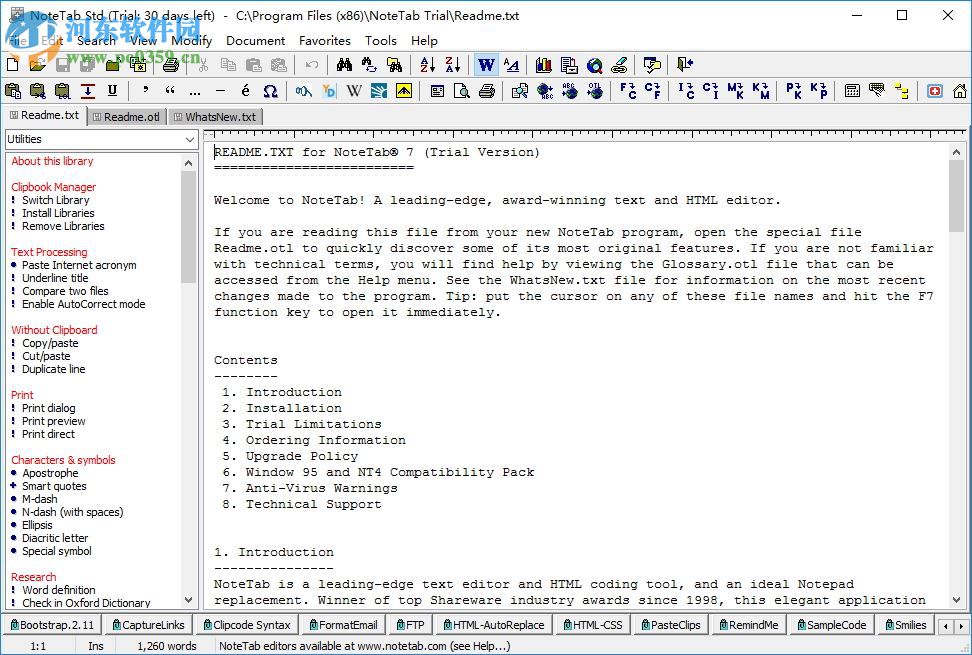Click the New document icon
The image size is (972, 655).
[x=12, y=64]
